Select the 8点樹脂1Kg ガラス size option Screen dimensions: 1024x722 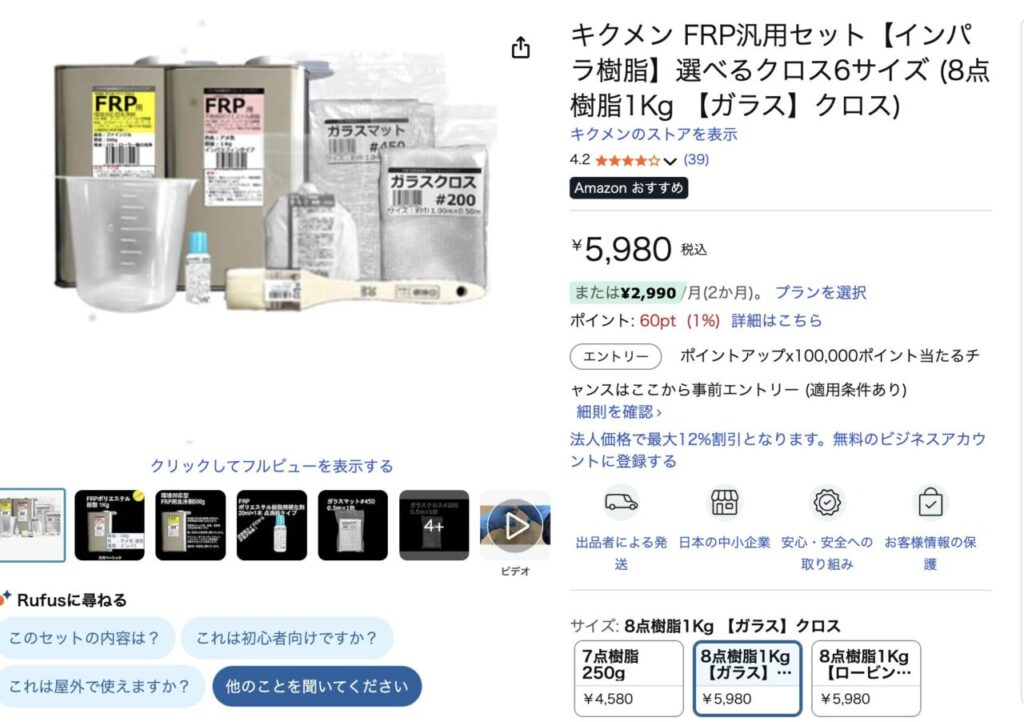747,678
